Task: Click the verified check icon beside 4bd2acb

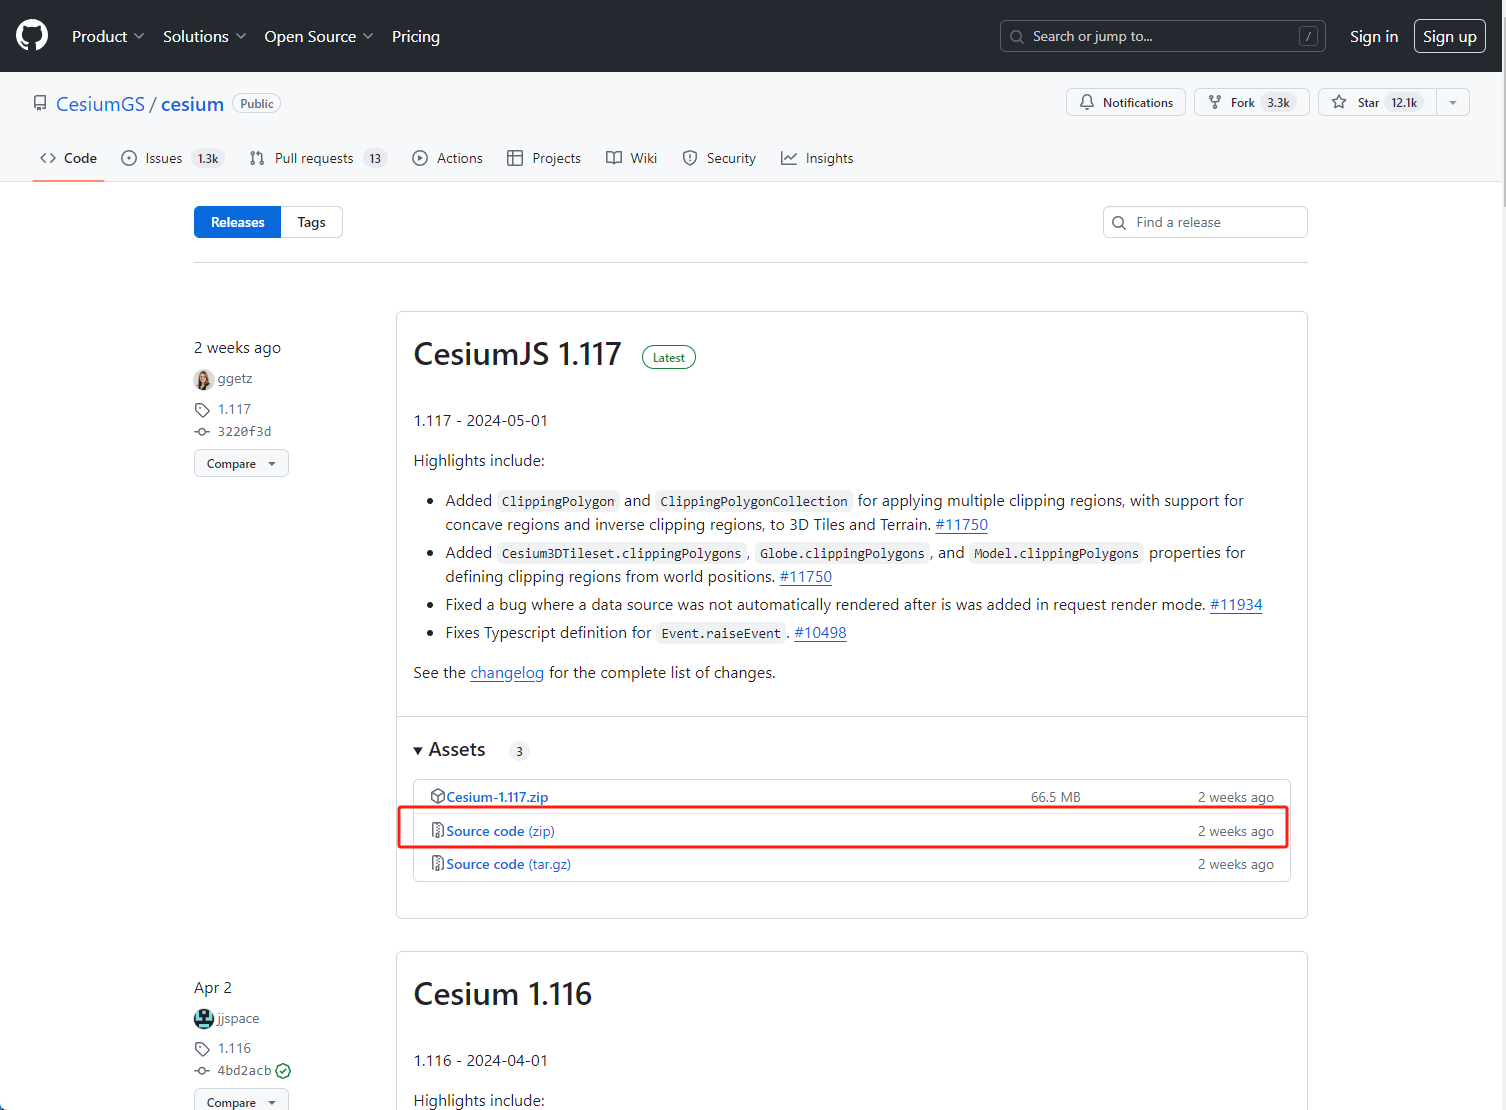Action: (x=283, y=1071)
